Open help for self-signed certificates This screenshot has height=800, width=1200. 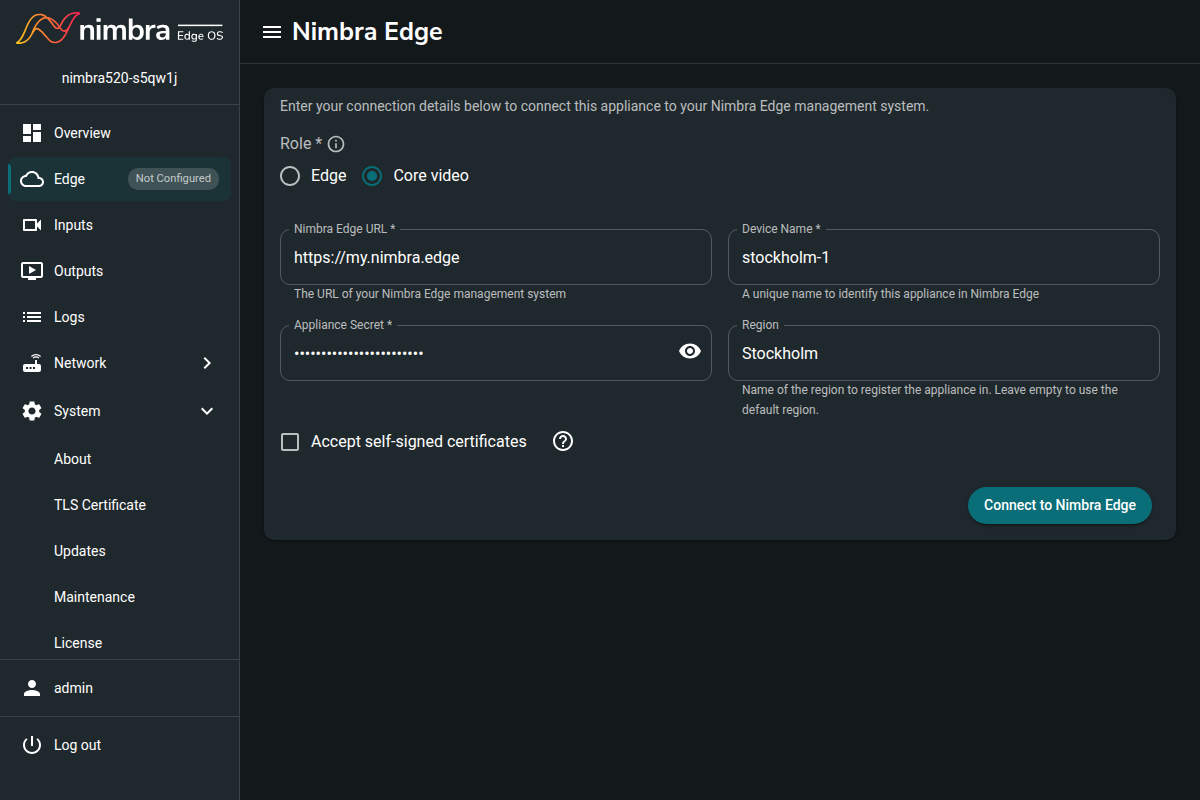[x=563, y=441]
